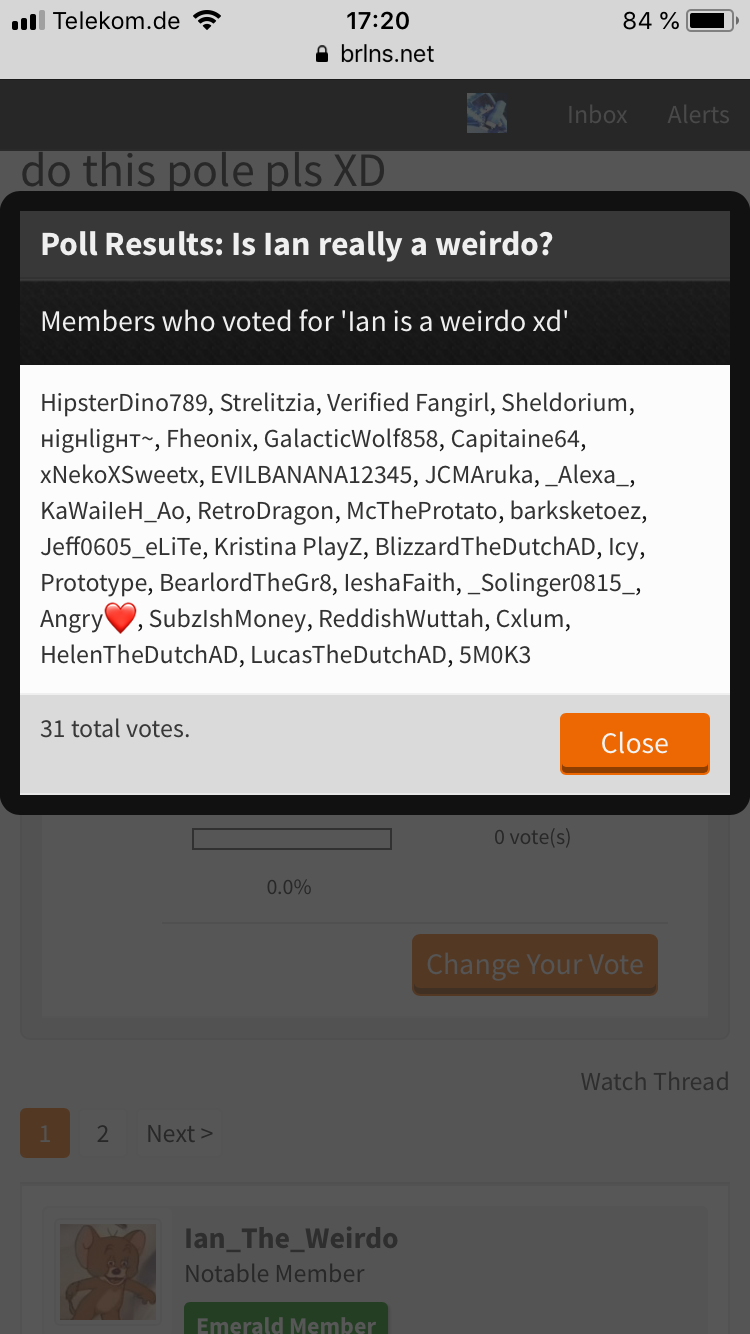Go to thread page 2
Screen dimensions: 750x1334
[x=102, y=1133]
